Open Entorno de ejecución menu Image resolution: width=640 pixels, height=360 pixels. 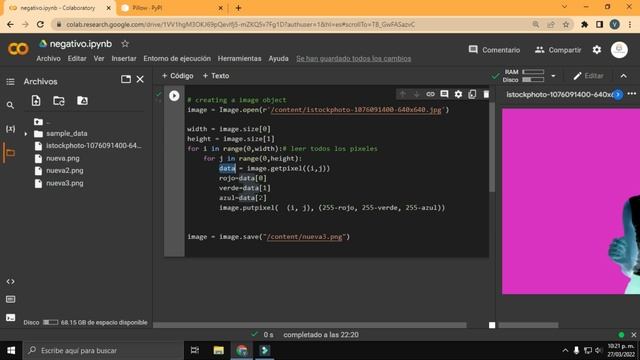point(177,59)
